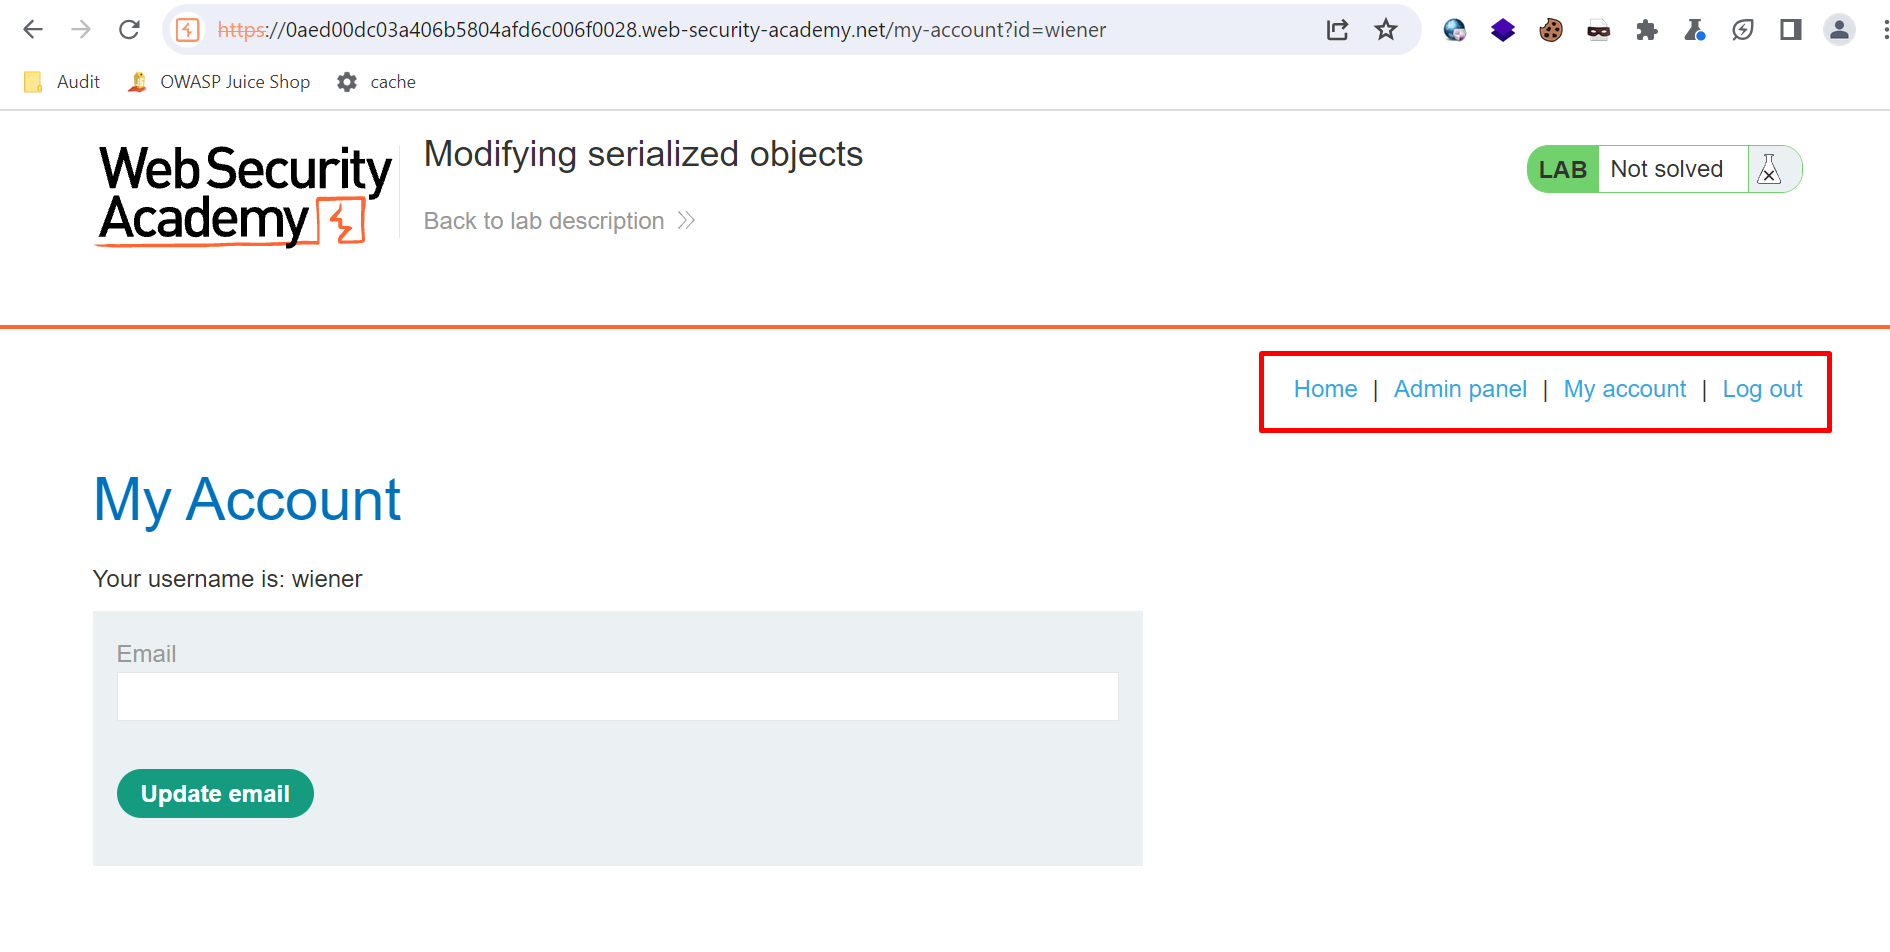1890x952 pixels.
Task: Click the lab flask icon next to Not solved
Action: [x=1769, y=169]
